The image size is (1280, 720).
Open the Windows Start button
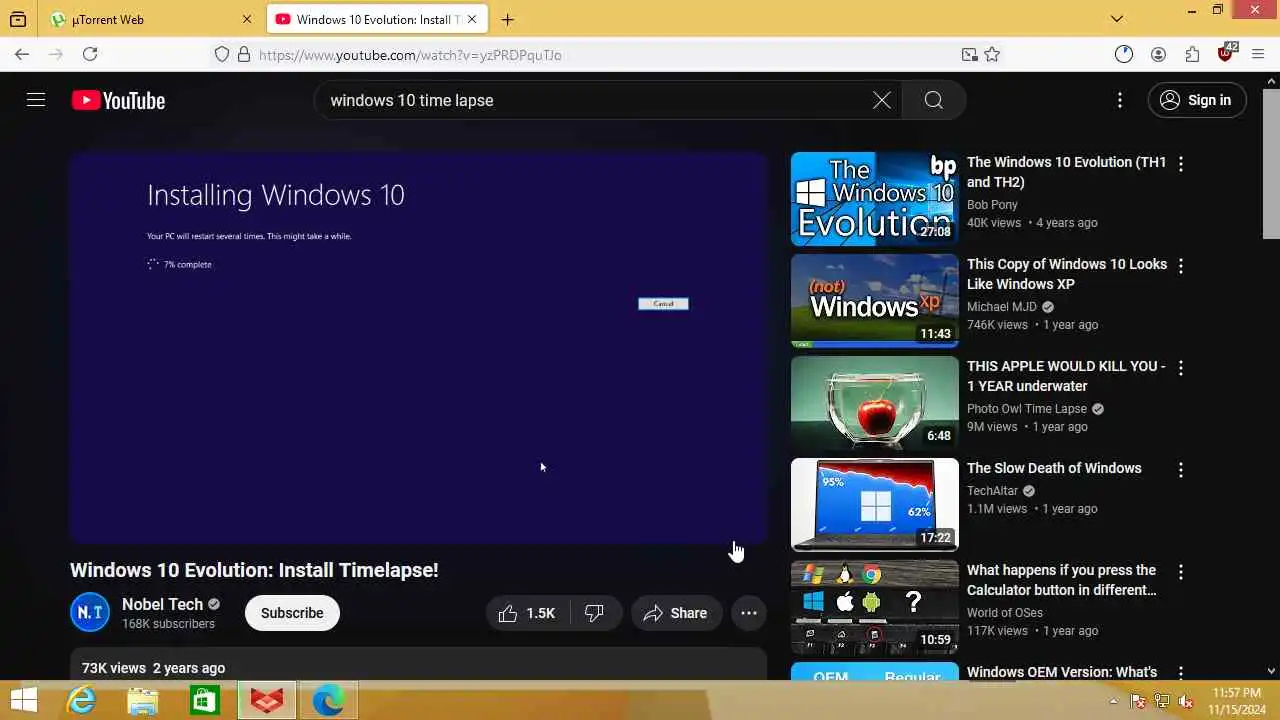tap(23, 701)
